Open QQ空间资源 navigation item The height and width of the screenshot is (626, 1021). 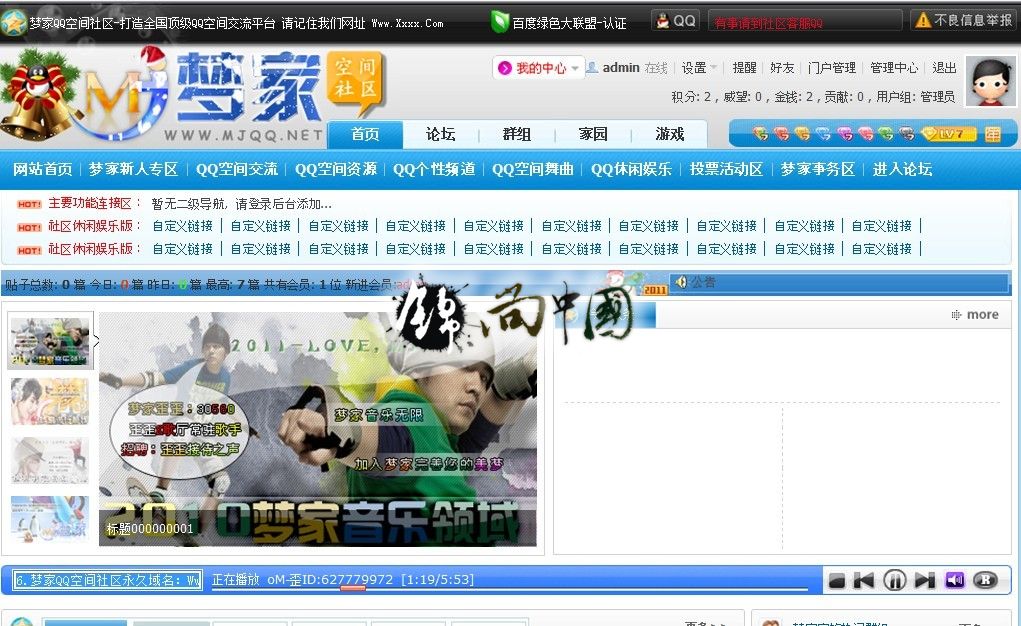(336, 169)
